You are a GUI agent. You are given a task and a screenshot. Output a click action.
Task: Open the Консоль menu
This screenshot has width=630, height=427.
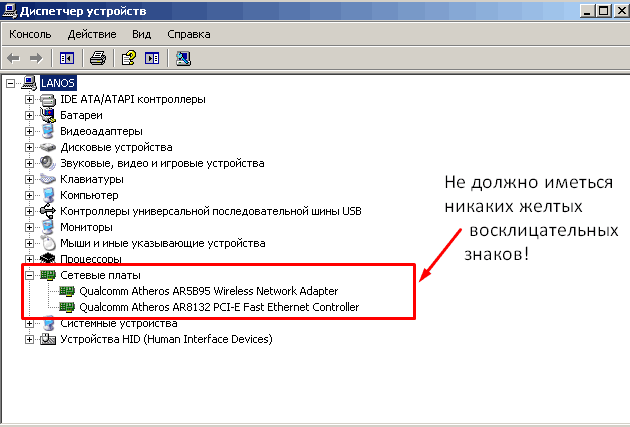tap(30, 34)
